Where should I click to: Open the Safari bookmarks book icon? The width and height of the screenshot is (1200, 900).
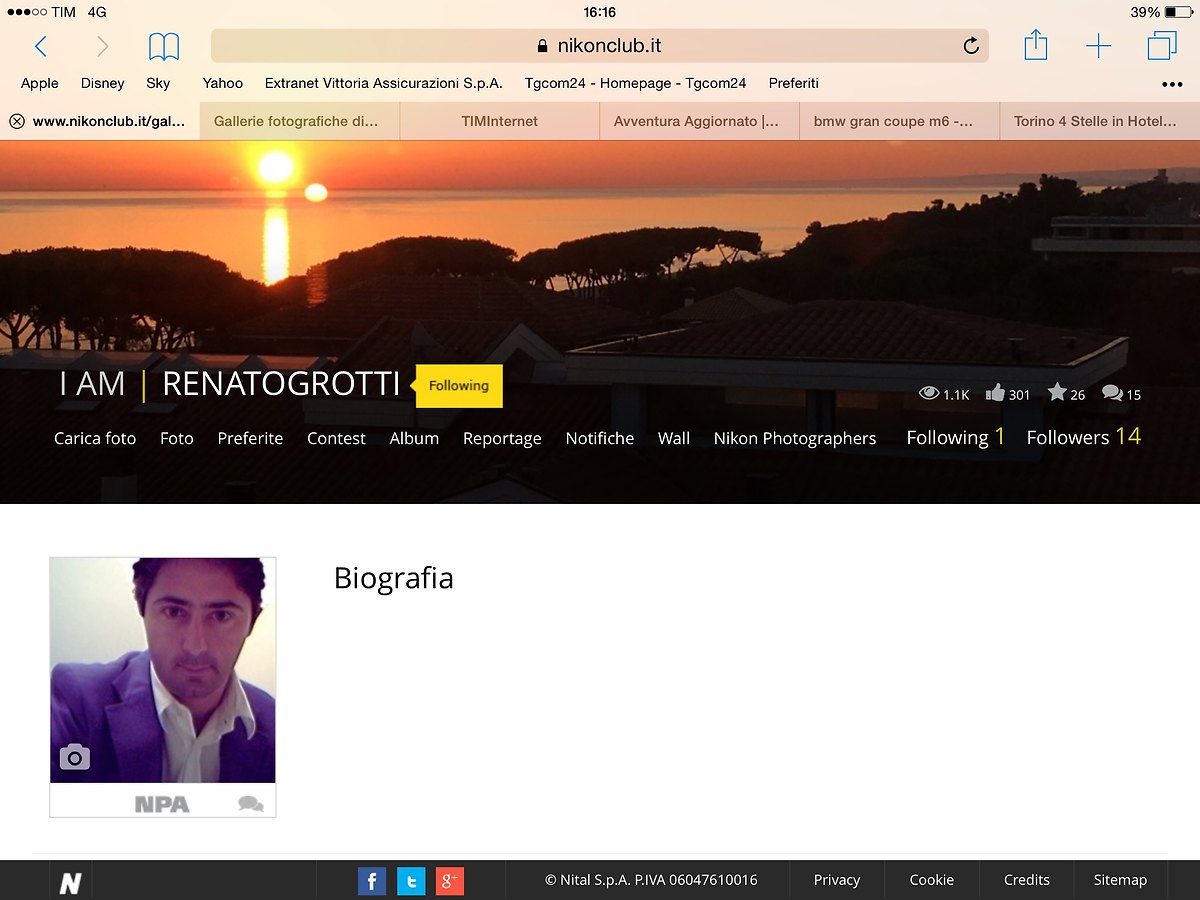coord(164,46)
